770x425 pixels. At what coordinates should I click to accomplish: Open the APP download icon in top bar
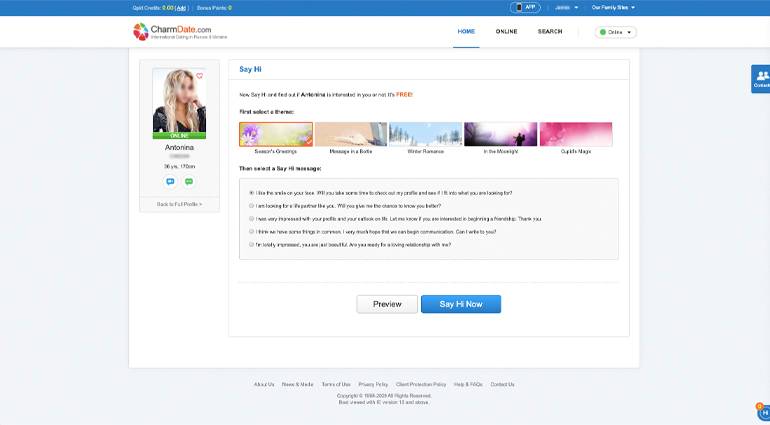[525, 7]
